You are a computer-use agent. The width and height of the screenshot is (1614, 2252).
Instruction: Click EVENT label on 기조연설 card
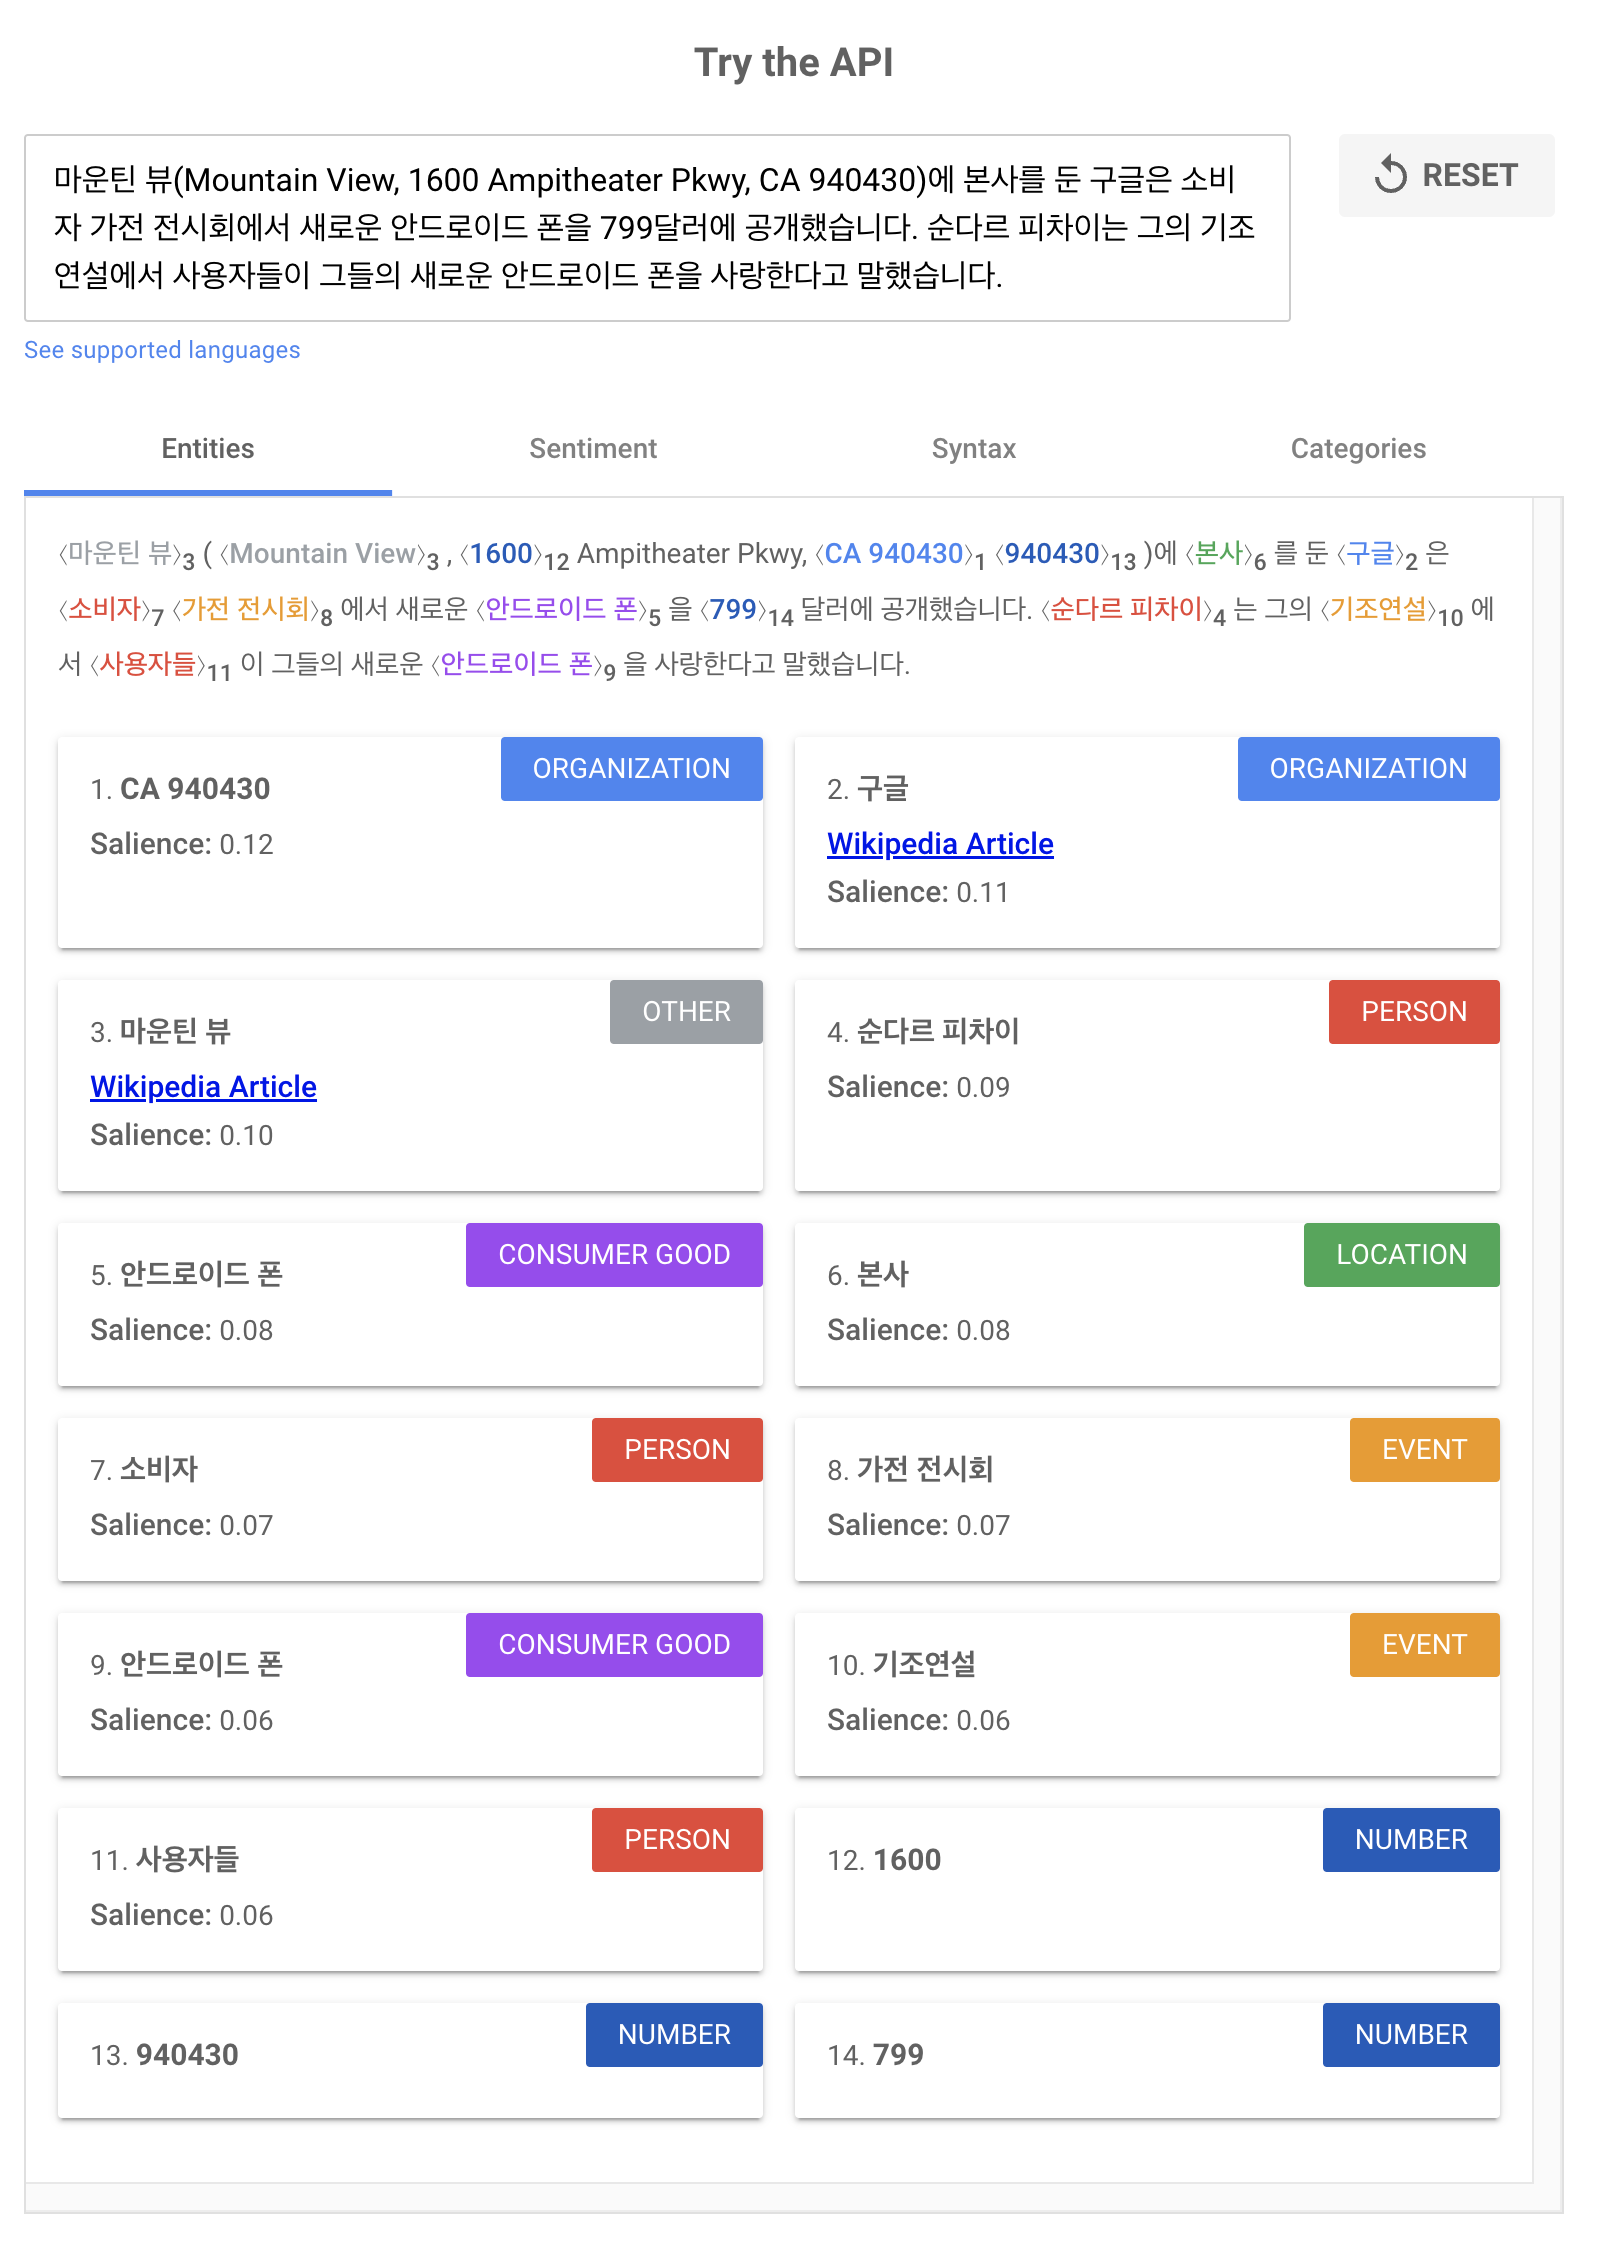click(1424, 1645)
